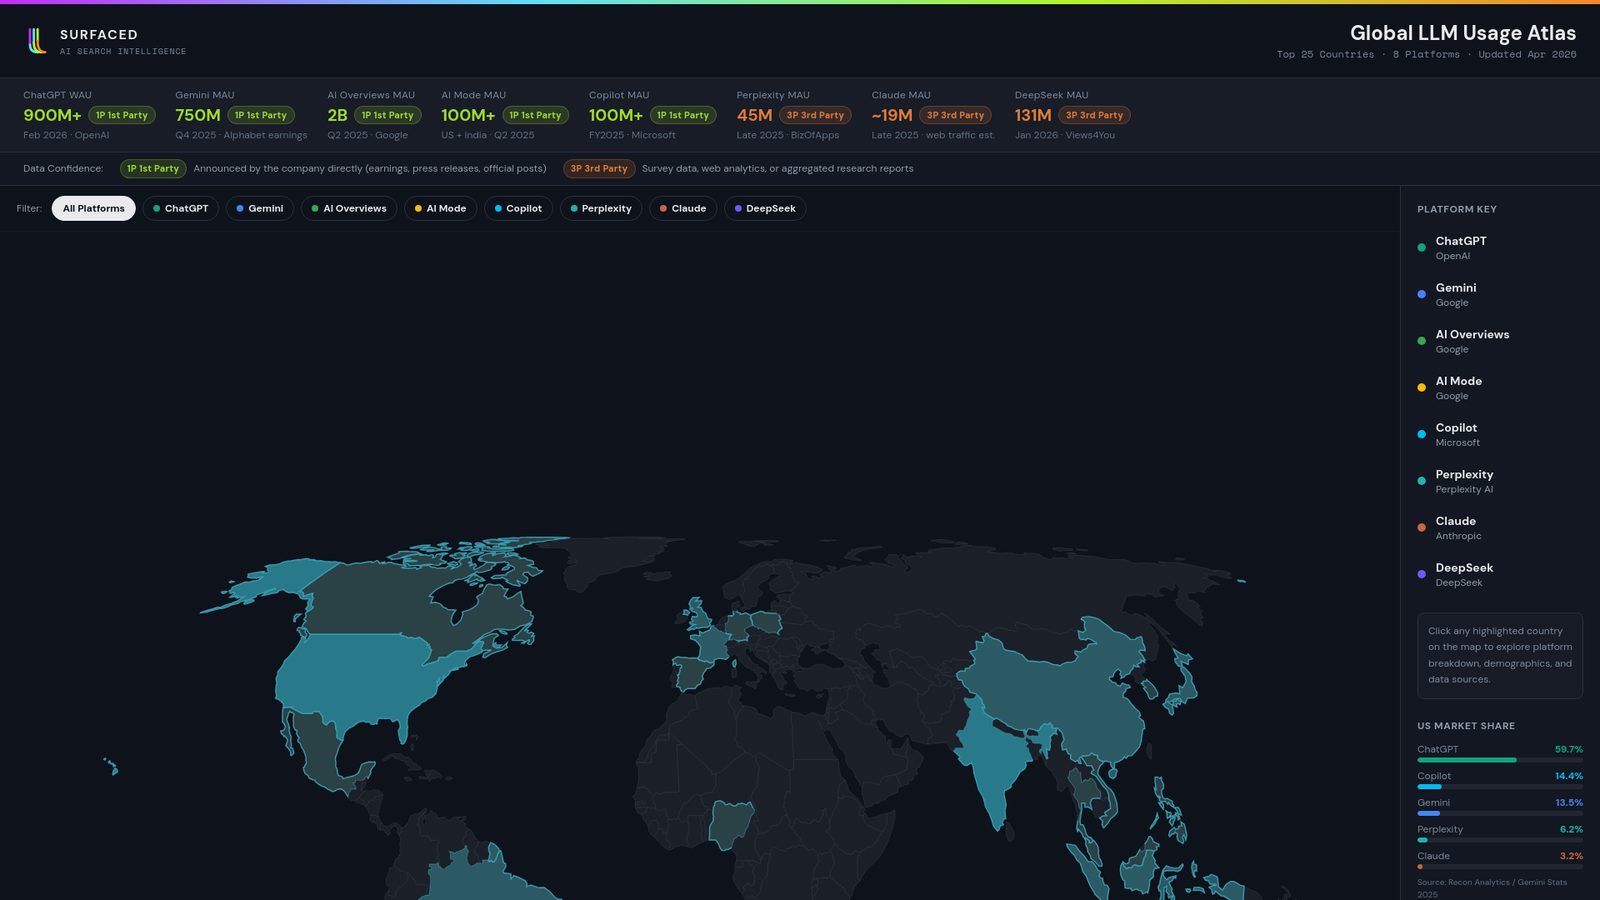The width and height of the screenshot is (1600, 900).
Task: Click the Surfaced logo icon
Action: click(37, 41)
